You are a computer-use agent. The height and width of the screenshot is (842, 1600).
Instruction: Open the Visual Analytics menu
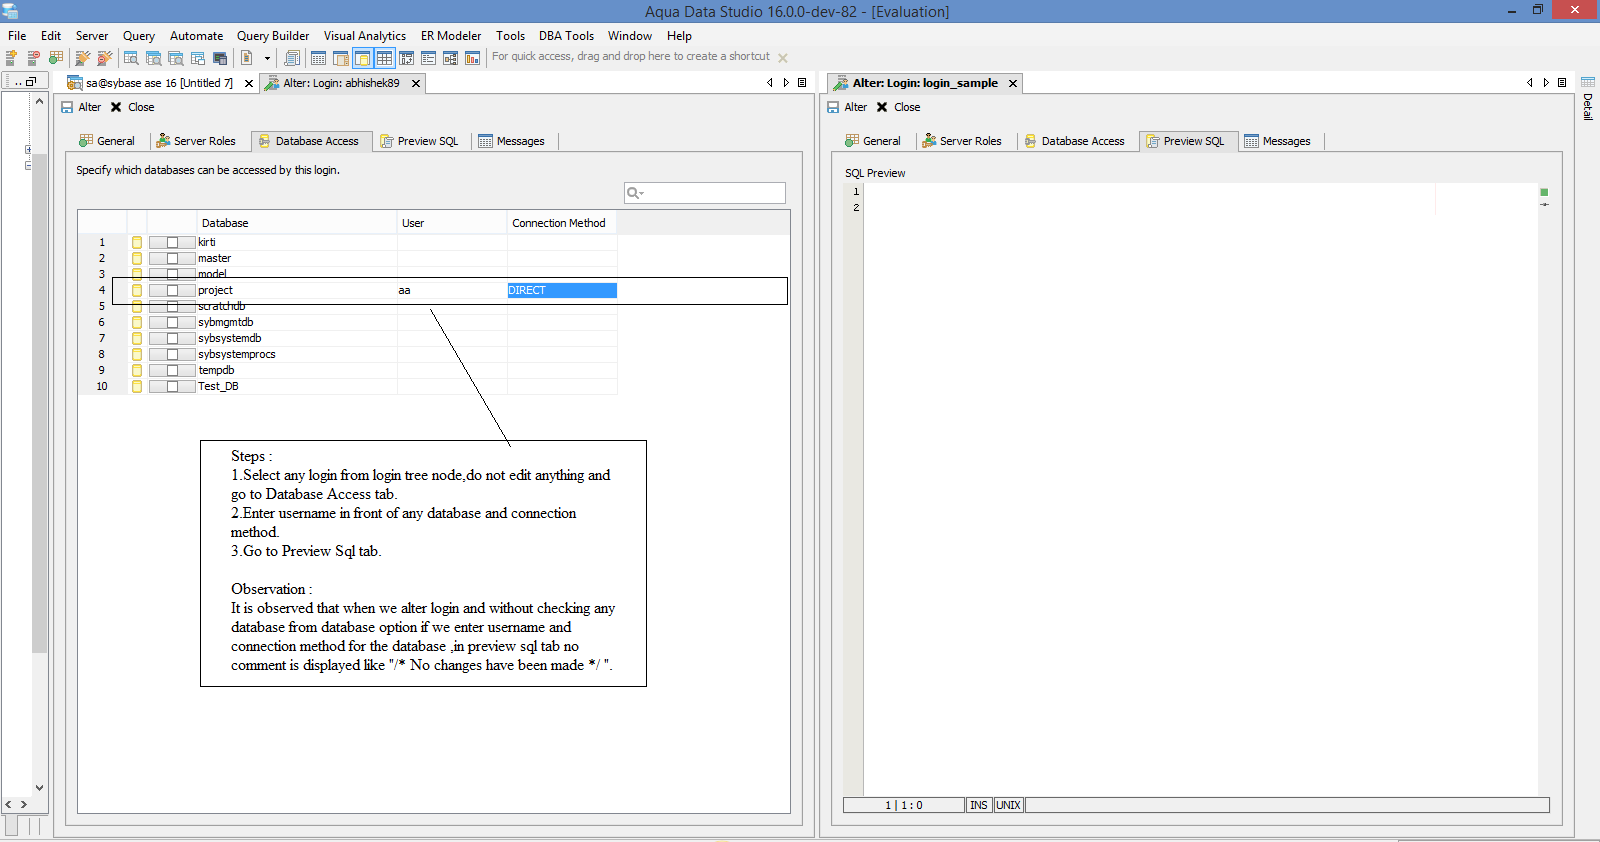365,36
